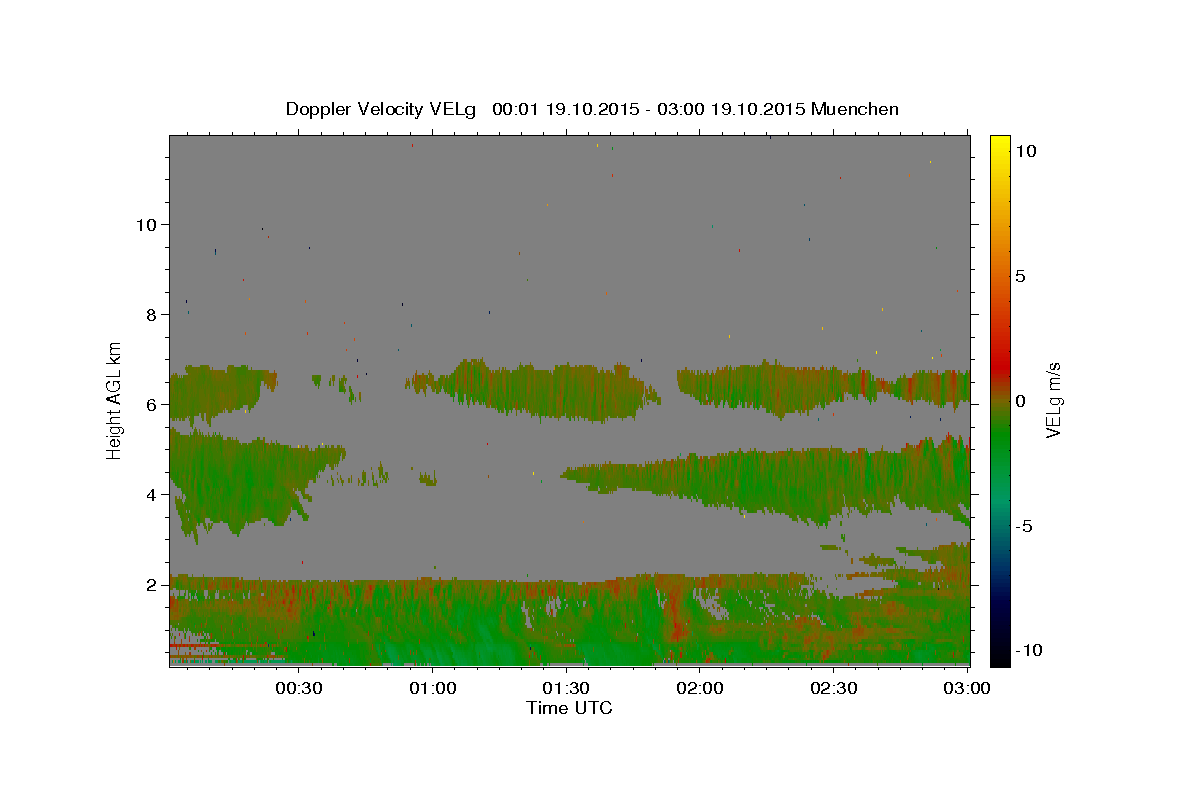Click the 01:30 time tick label
This screenshot has height=800, width=1200.
(x=566, y=688)
